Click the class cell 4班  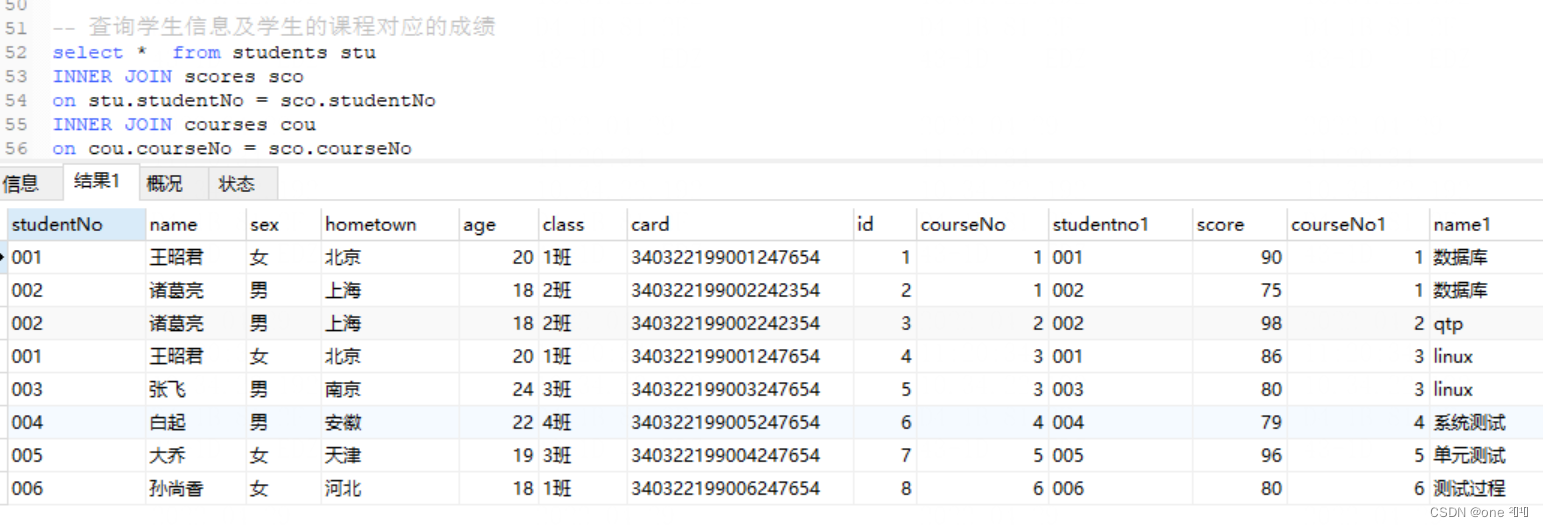558,422
